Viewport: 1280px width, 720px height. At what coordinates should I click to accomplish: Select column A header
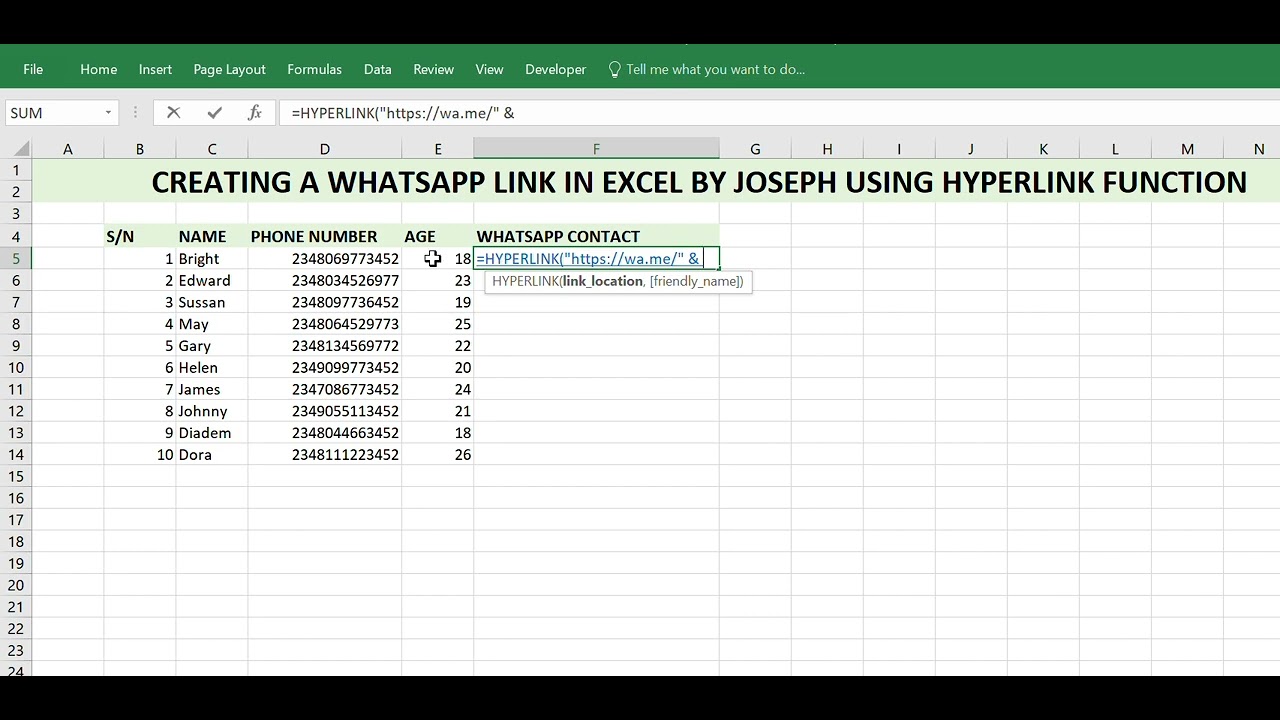point(67,149)
